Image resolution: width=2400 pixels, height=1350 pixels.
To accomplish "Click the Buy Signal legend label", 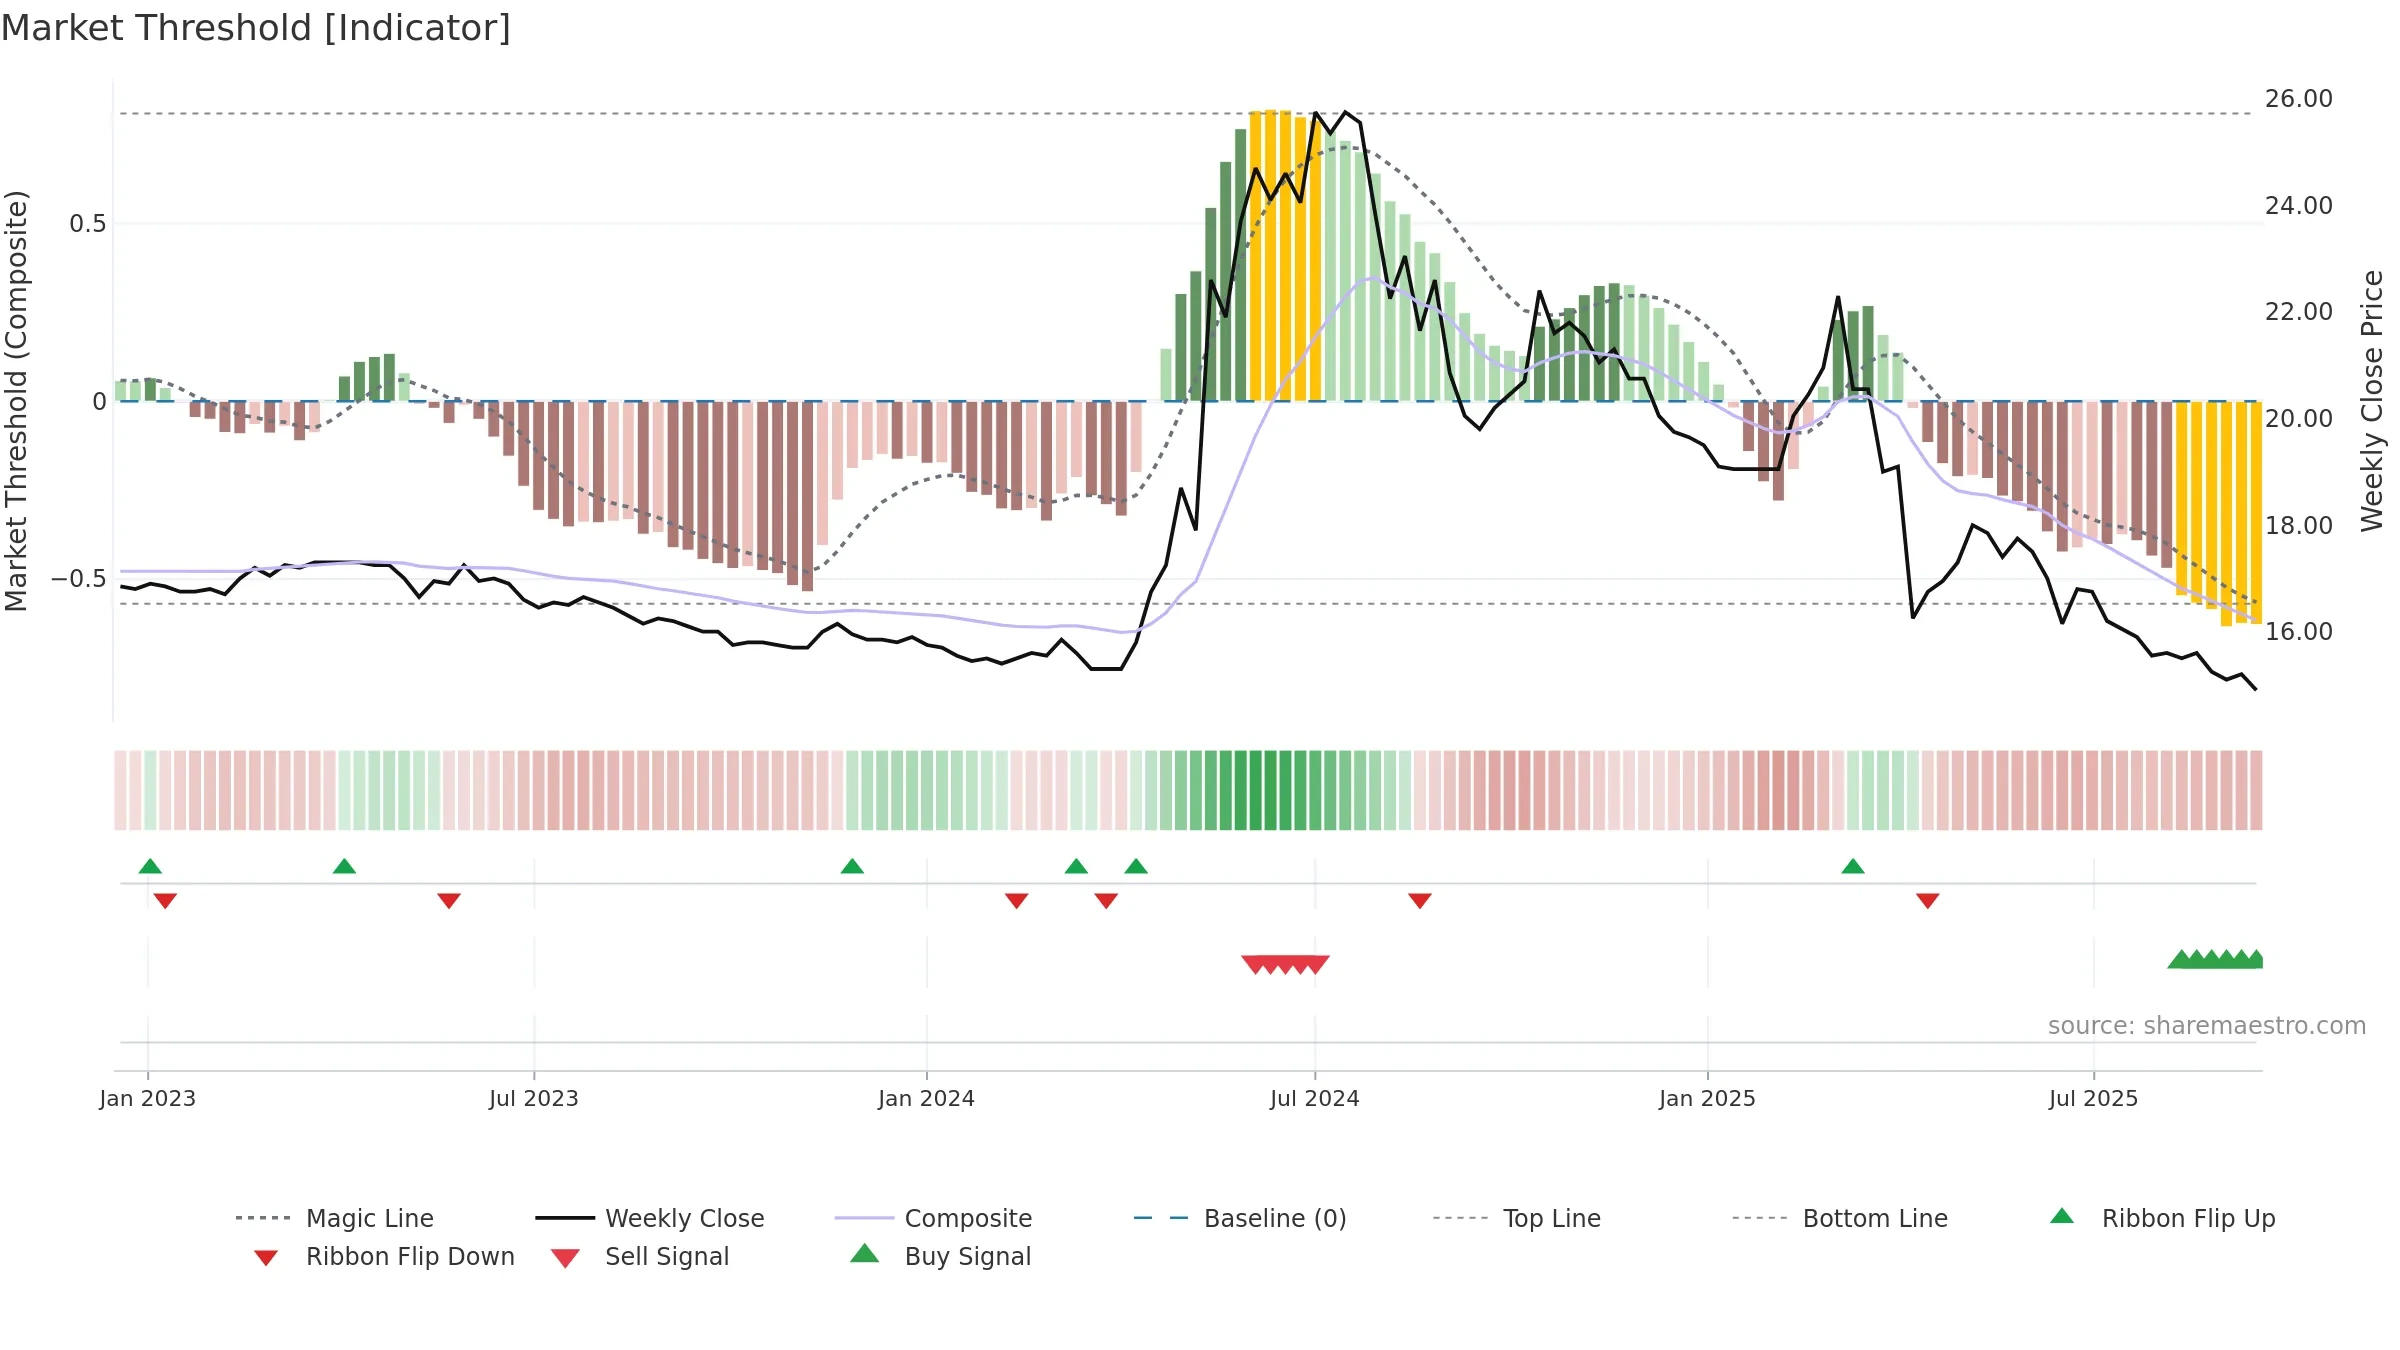I will [x=967, y=1256].
